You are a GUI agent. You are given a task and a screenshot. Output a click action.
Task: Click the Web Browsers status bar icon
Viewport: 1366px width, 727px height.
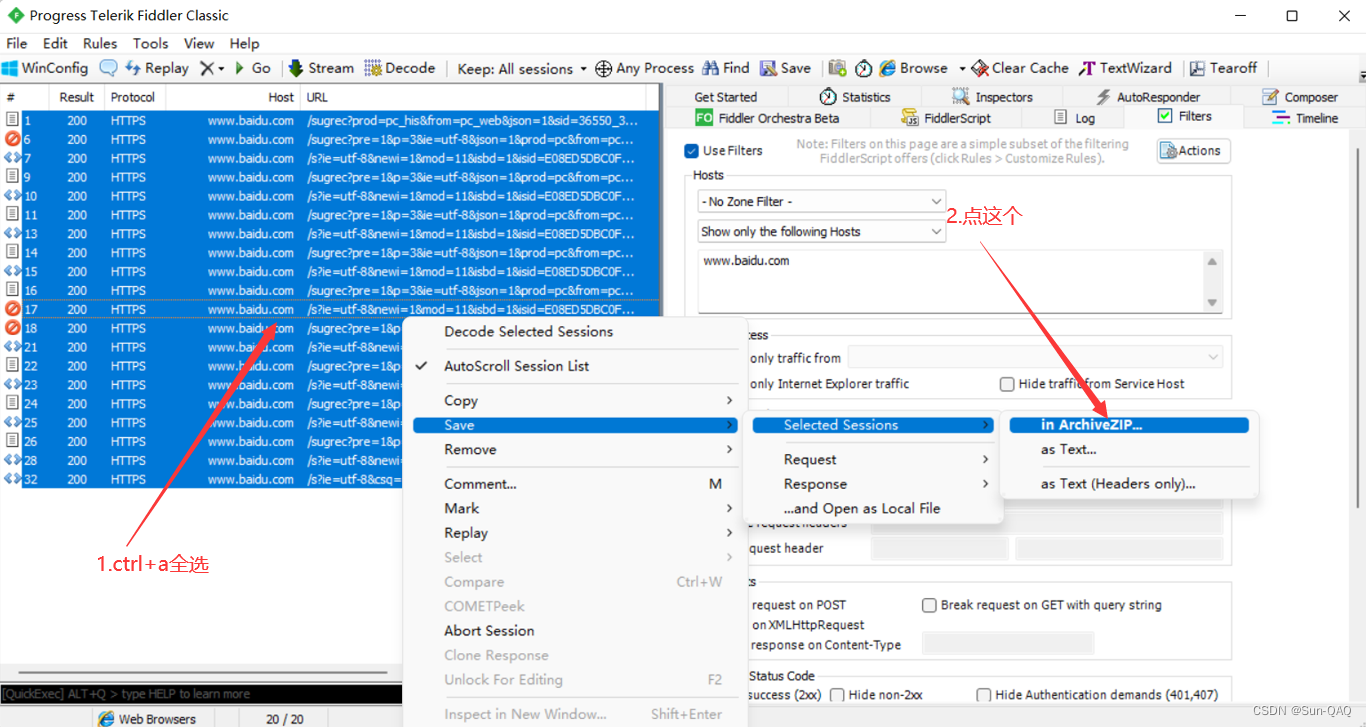tap(106, 719)
